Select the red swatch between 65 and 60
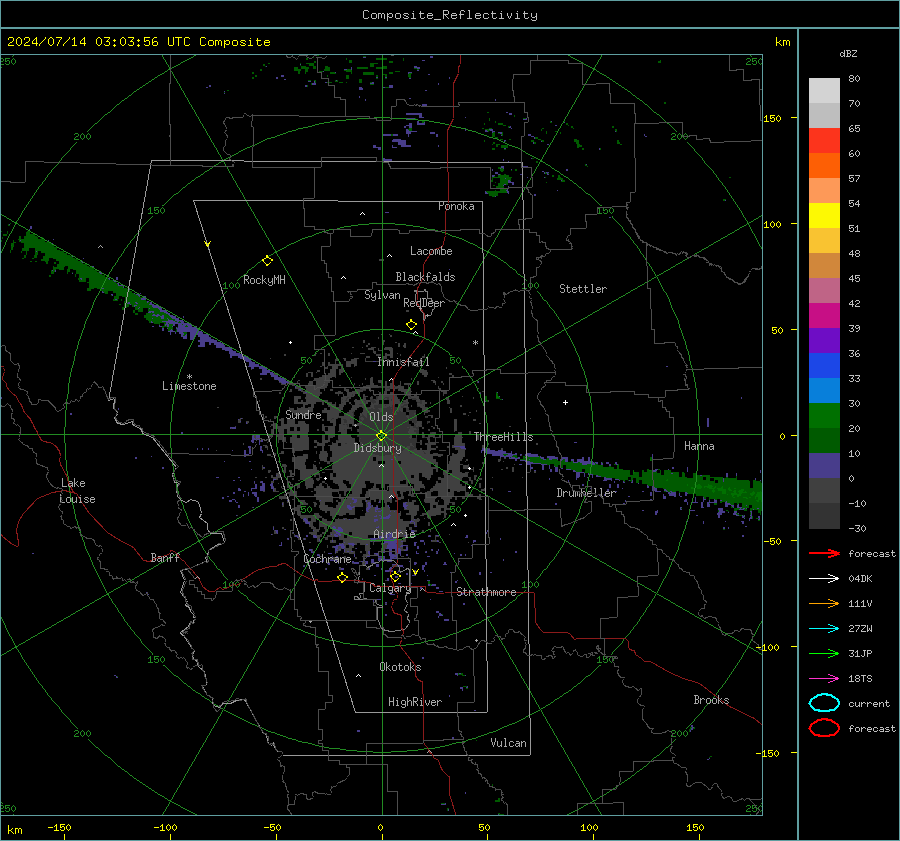The width and height of the screenshot is (900, 841). 824,141
